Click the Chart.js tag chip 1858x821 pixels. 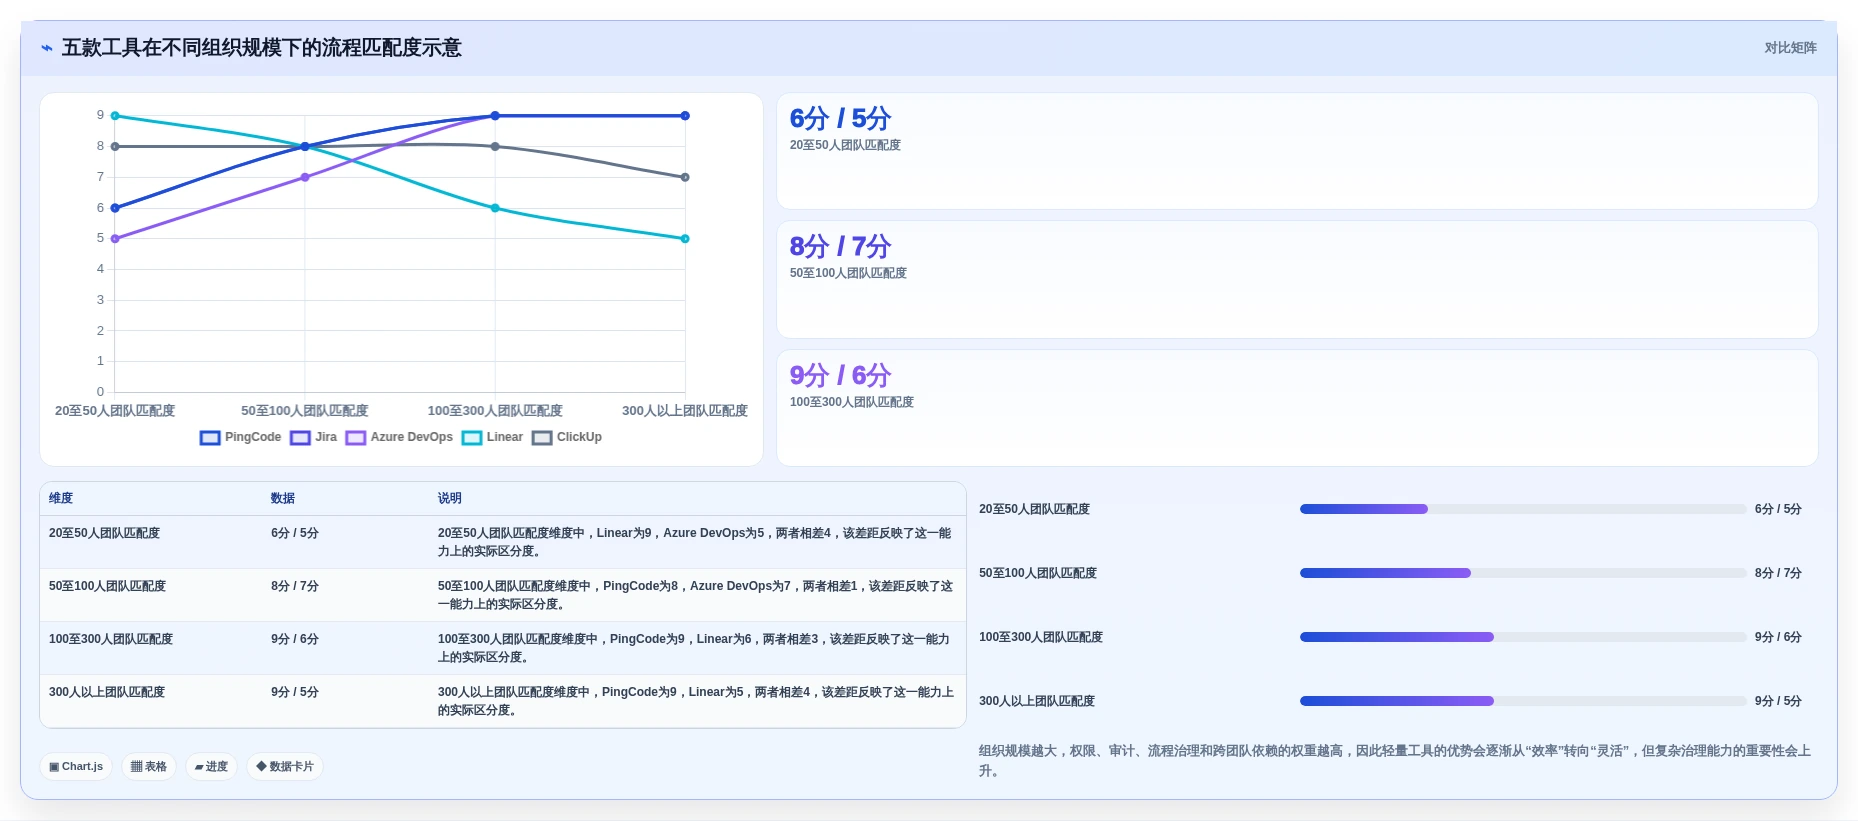pos(76,767)
